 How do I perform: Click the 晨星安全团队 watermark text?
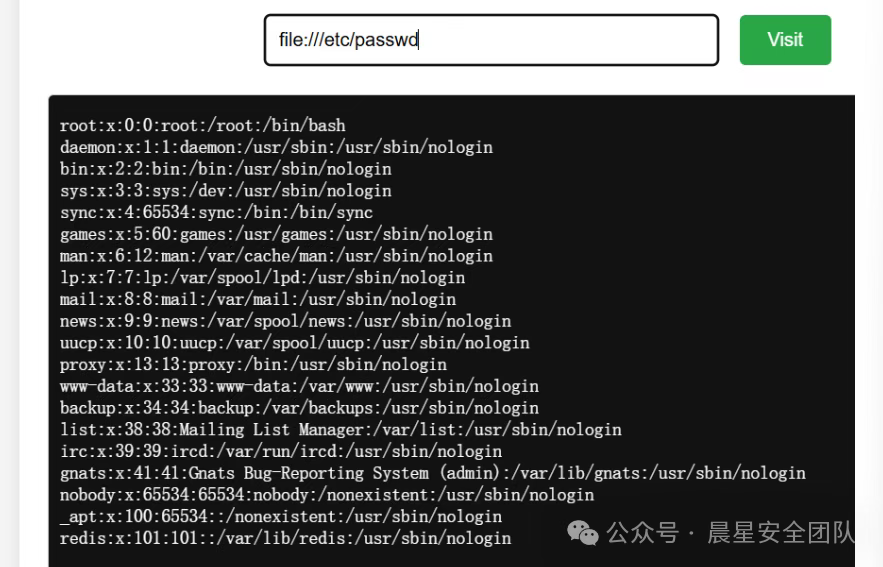tap(781, 533)
